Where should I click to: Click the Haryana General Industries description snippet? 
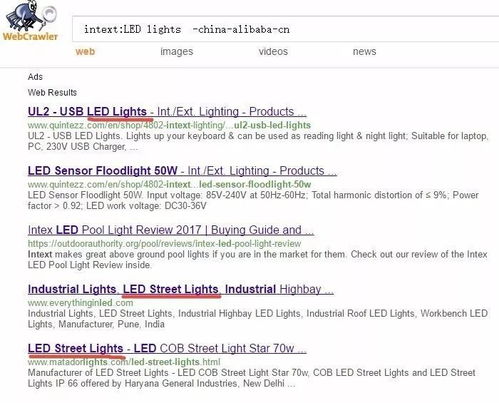tap(252, 378)
